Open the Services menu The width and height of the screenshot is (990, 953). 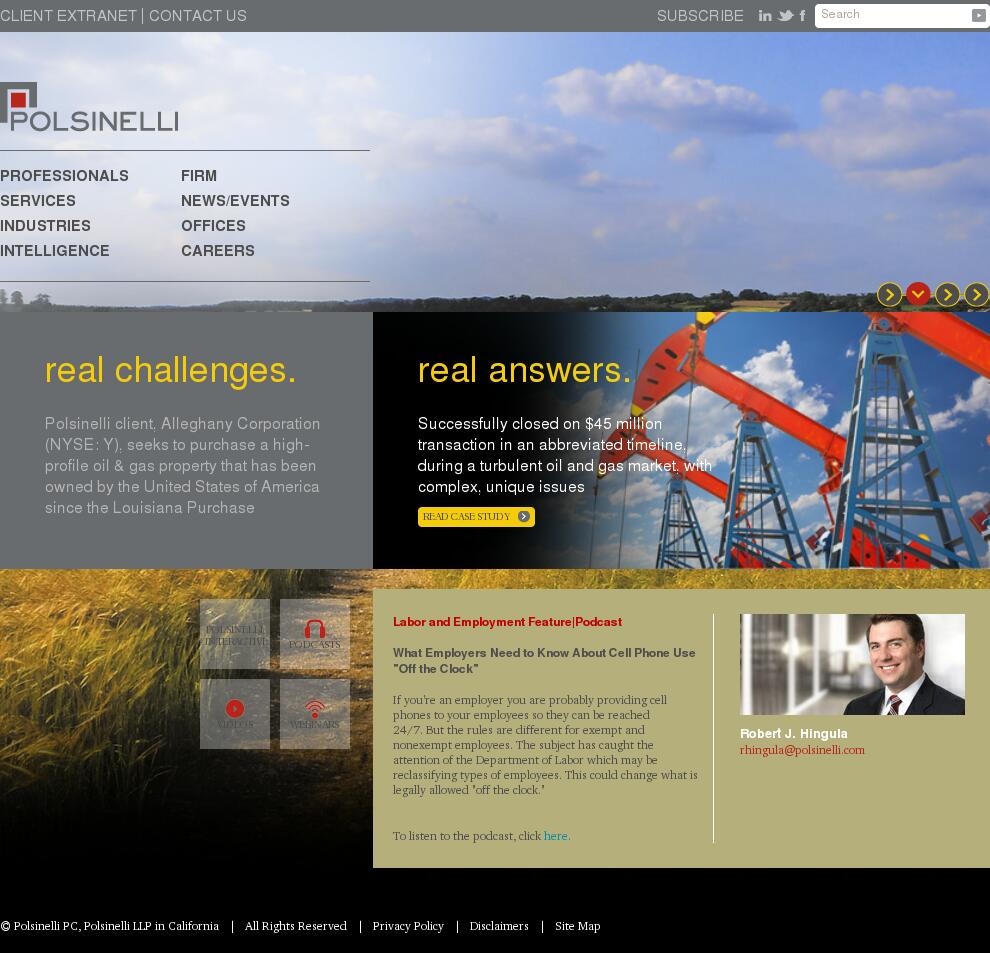click(38, 201)
